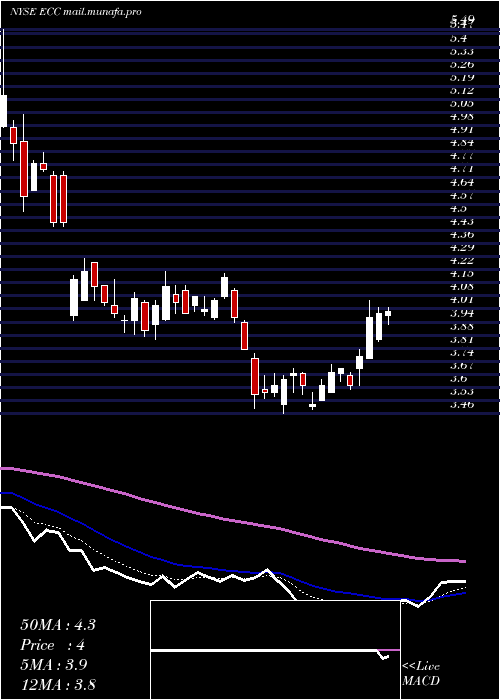Click the 3.94 price axis label
500x700 pixels.
pyautogui.click(x=462, y=312)
